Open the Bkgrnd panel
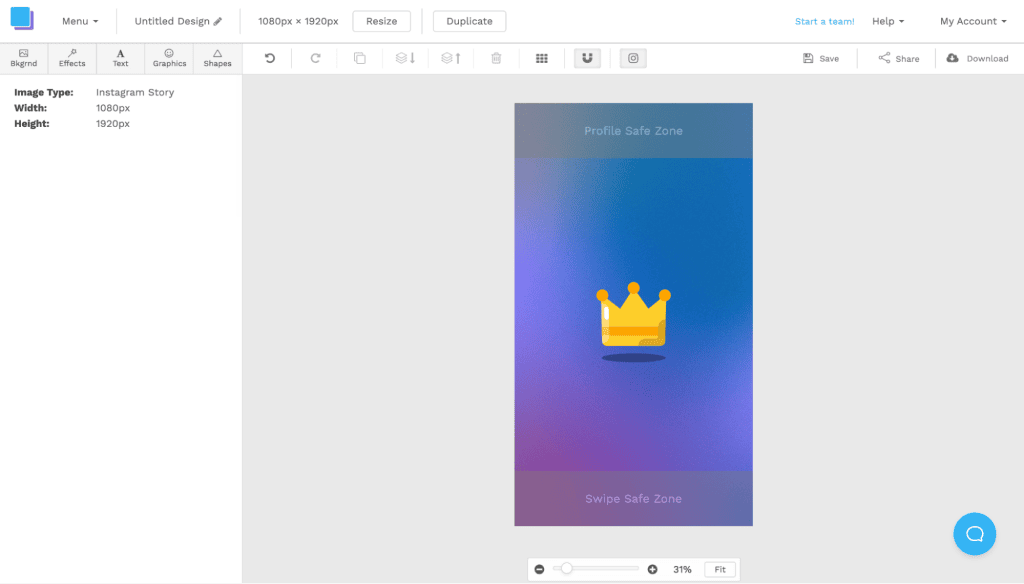Viewport: 1024px width, 584px height. (24, 58)
